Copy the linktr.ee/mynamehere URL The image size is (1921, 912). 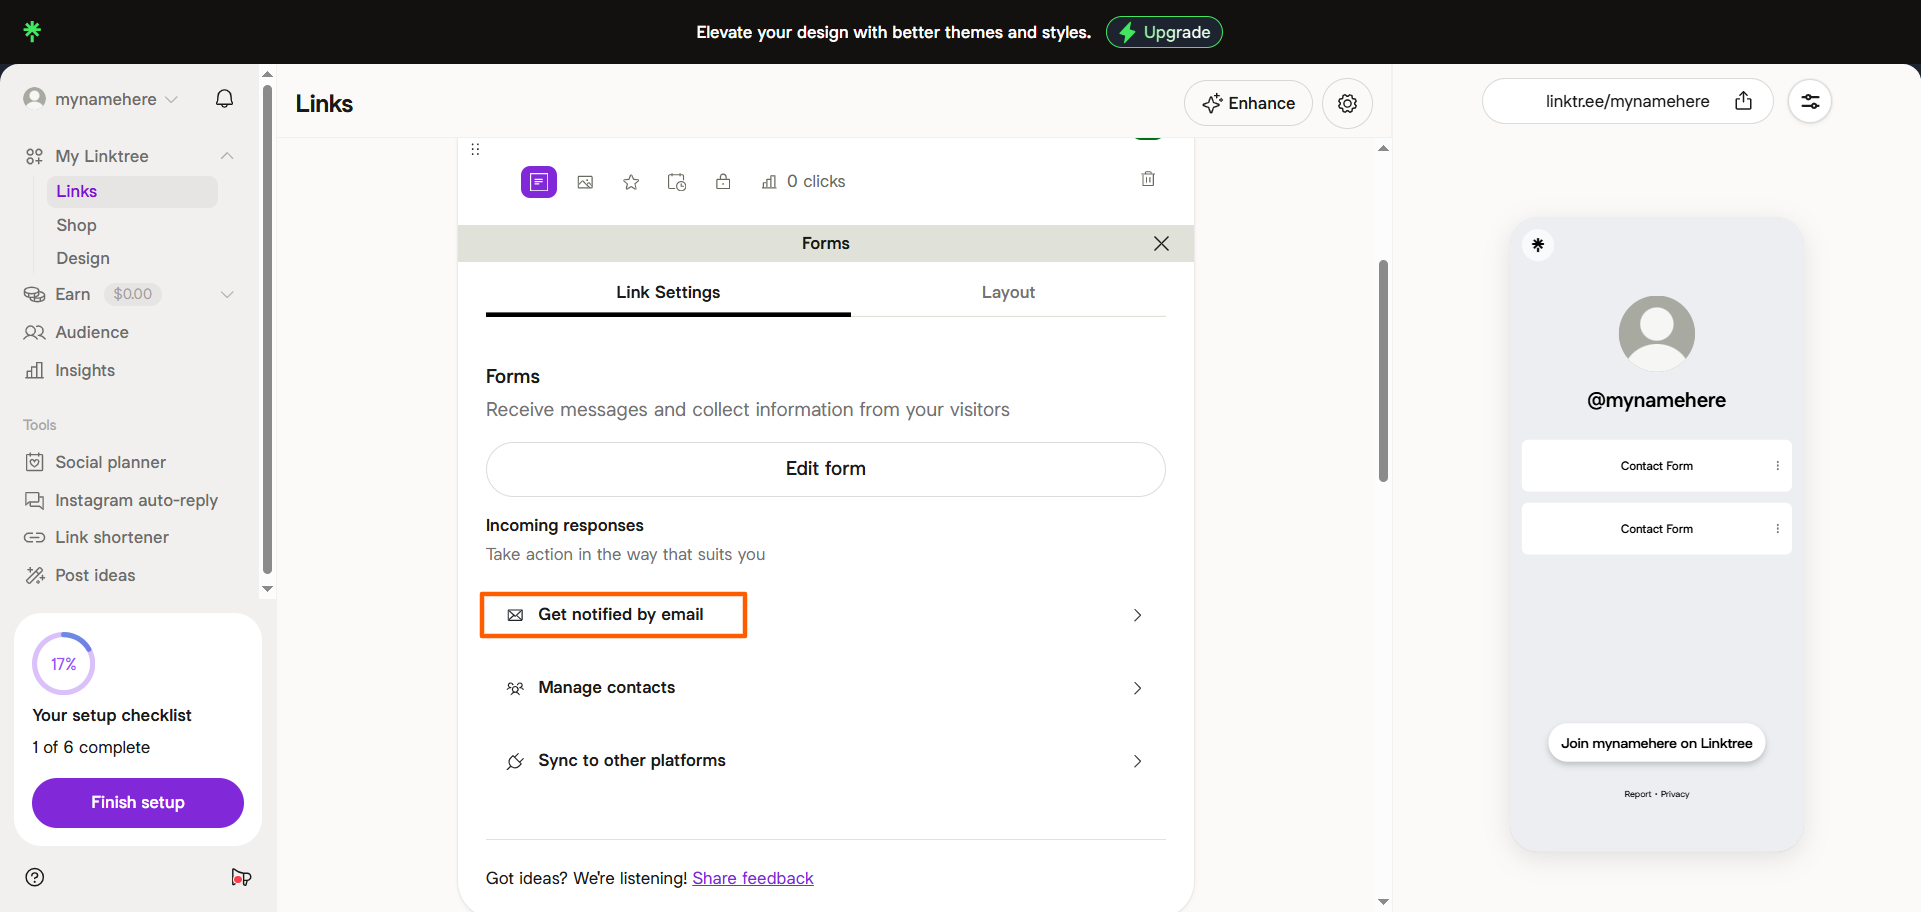click(1627, 101)
